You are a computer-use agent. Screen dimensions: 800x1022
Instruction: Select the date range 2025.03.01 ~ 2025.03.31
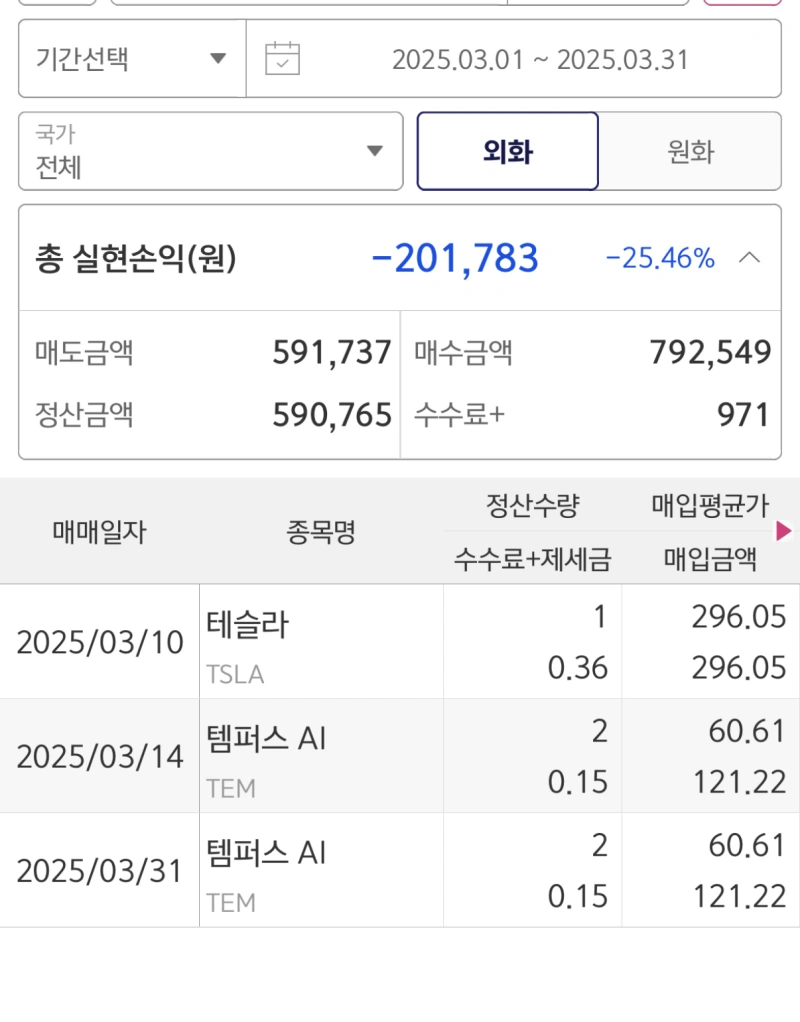tap(540, 60)
